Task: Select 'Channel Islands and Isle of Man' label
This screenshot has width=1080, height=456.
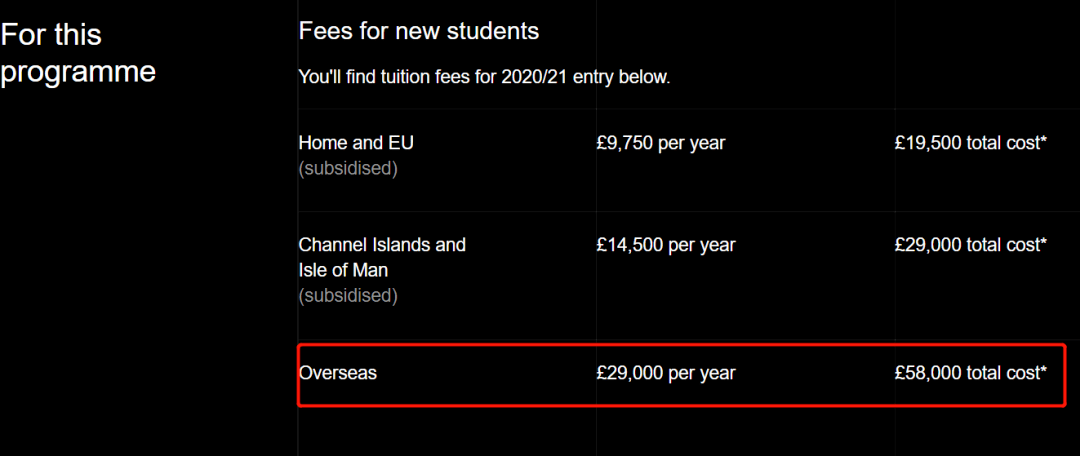Action: pyautogui.click(x=382, y=258)
